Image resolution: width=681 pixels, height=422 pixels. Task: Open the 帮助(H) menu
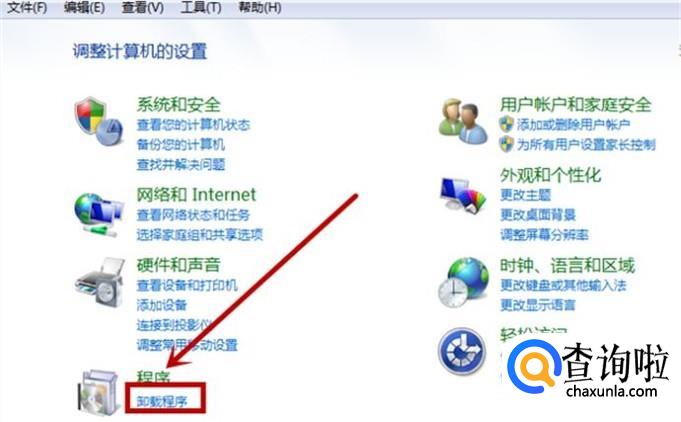[259, 7]
